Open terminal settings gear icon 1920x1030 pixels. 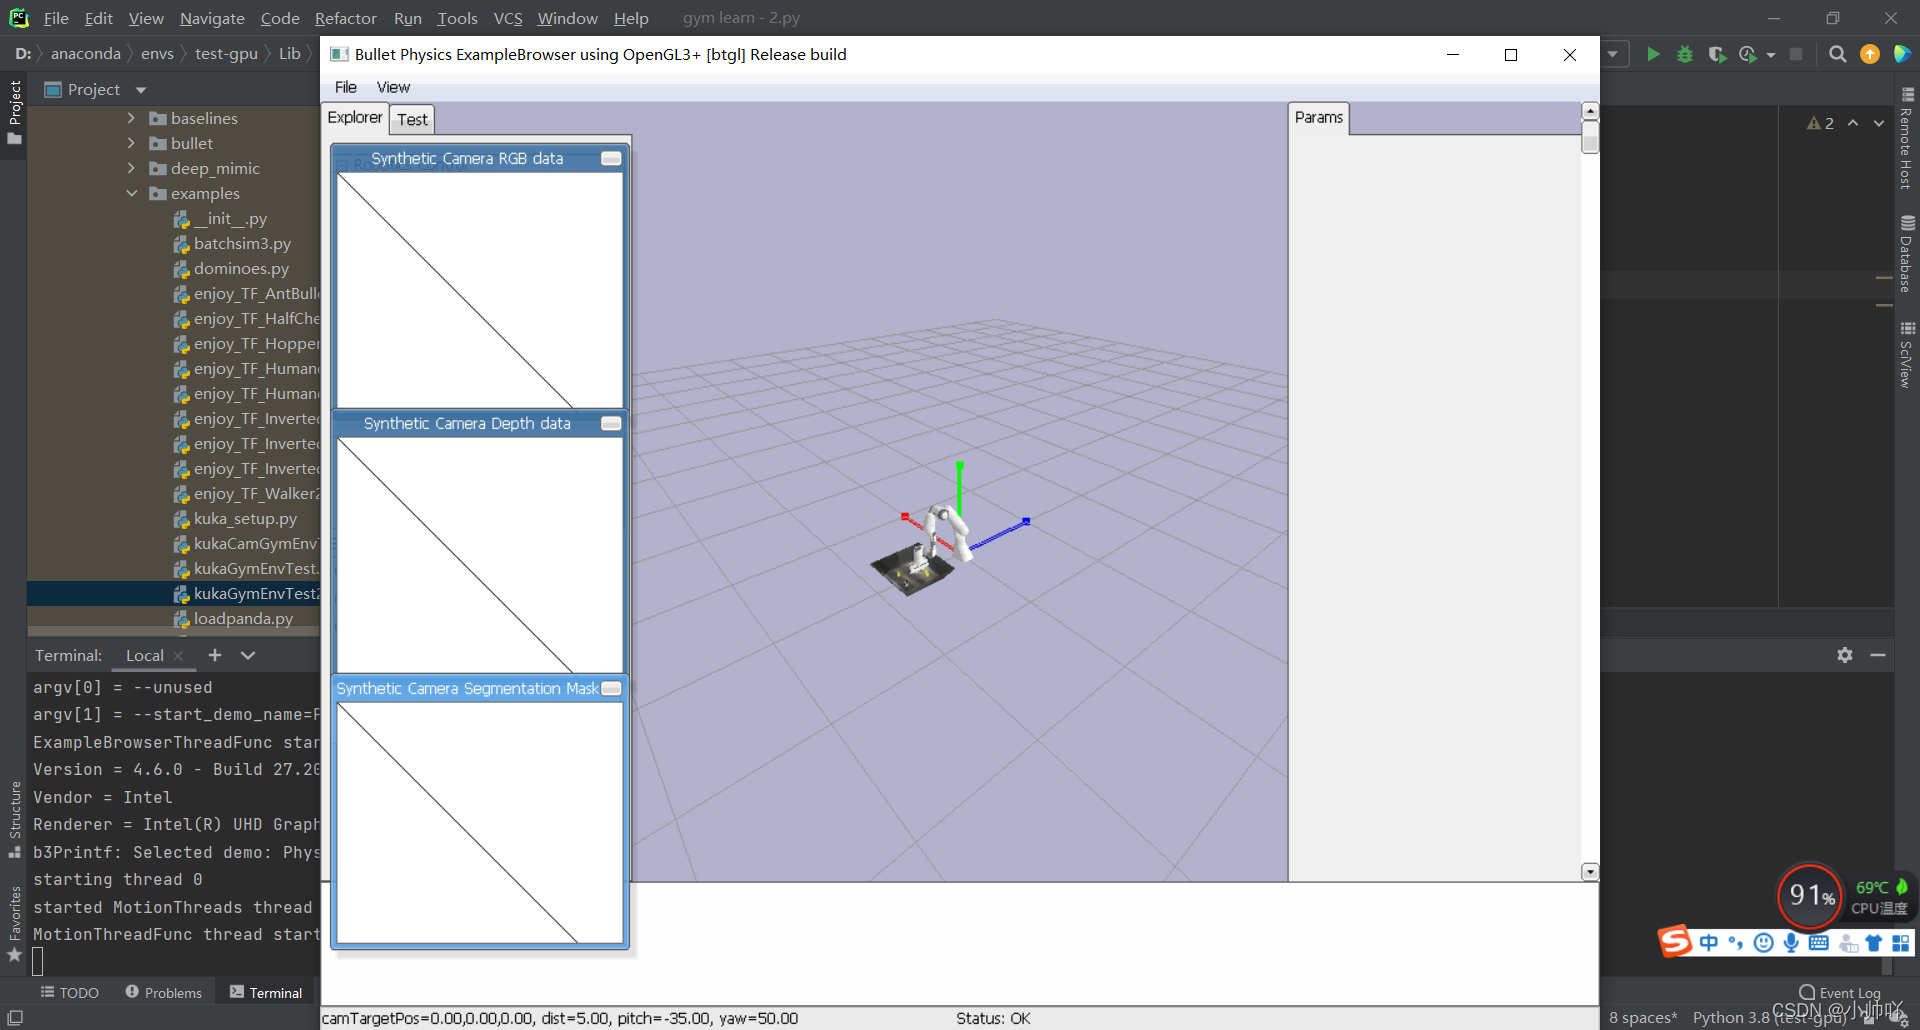click(x=1845, y=655)
